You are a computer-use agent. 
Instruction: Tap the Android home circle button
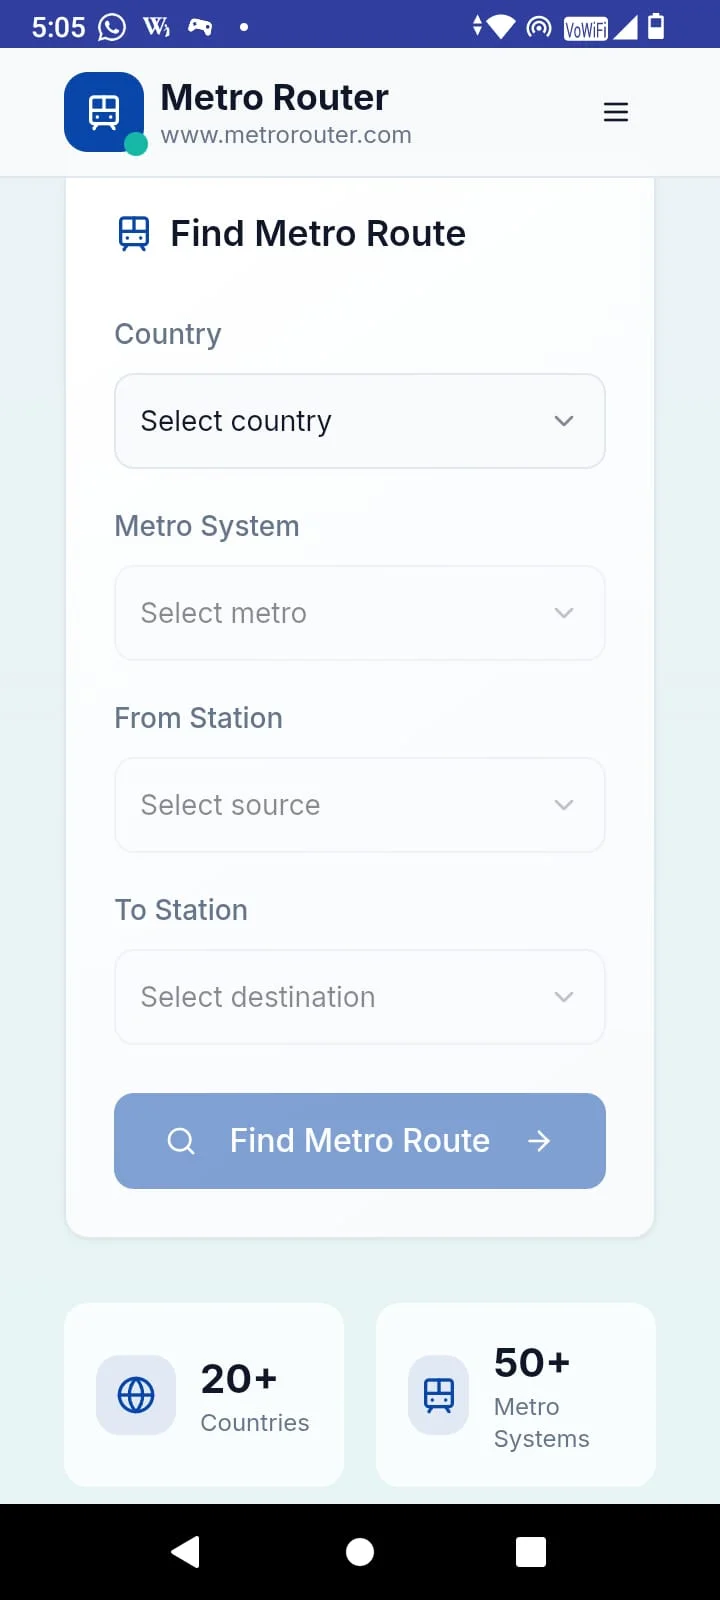[x=360, y=1552]
